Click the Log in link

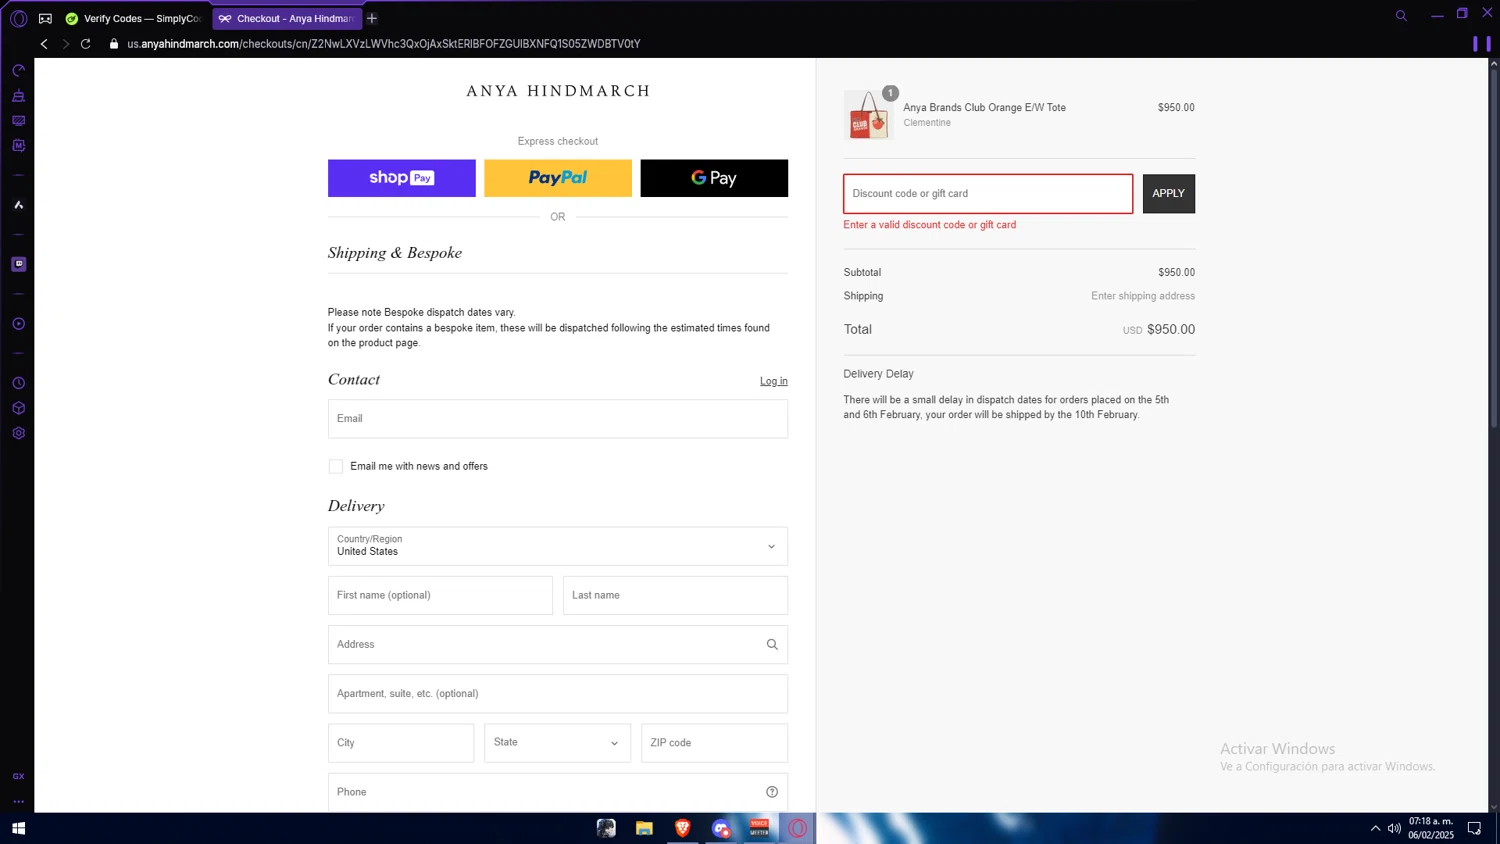pyautogui.click(x=773, y=381)
